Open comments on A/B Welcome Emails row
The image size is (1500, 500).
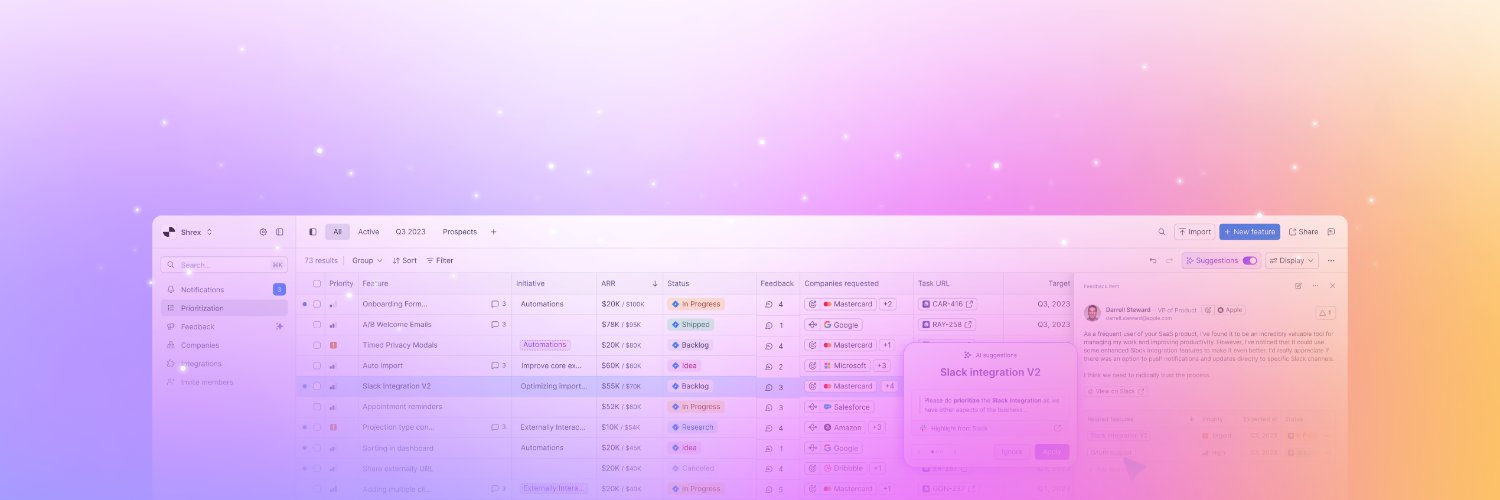[498, 325]
